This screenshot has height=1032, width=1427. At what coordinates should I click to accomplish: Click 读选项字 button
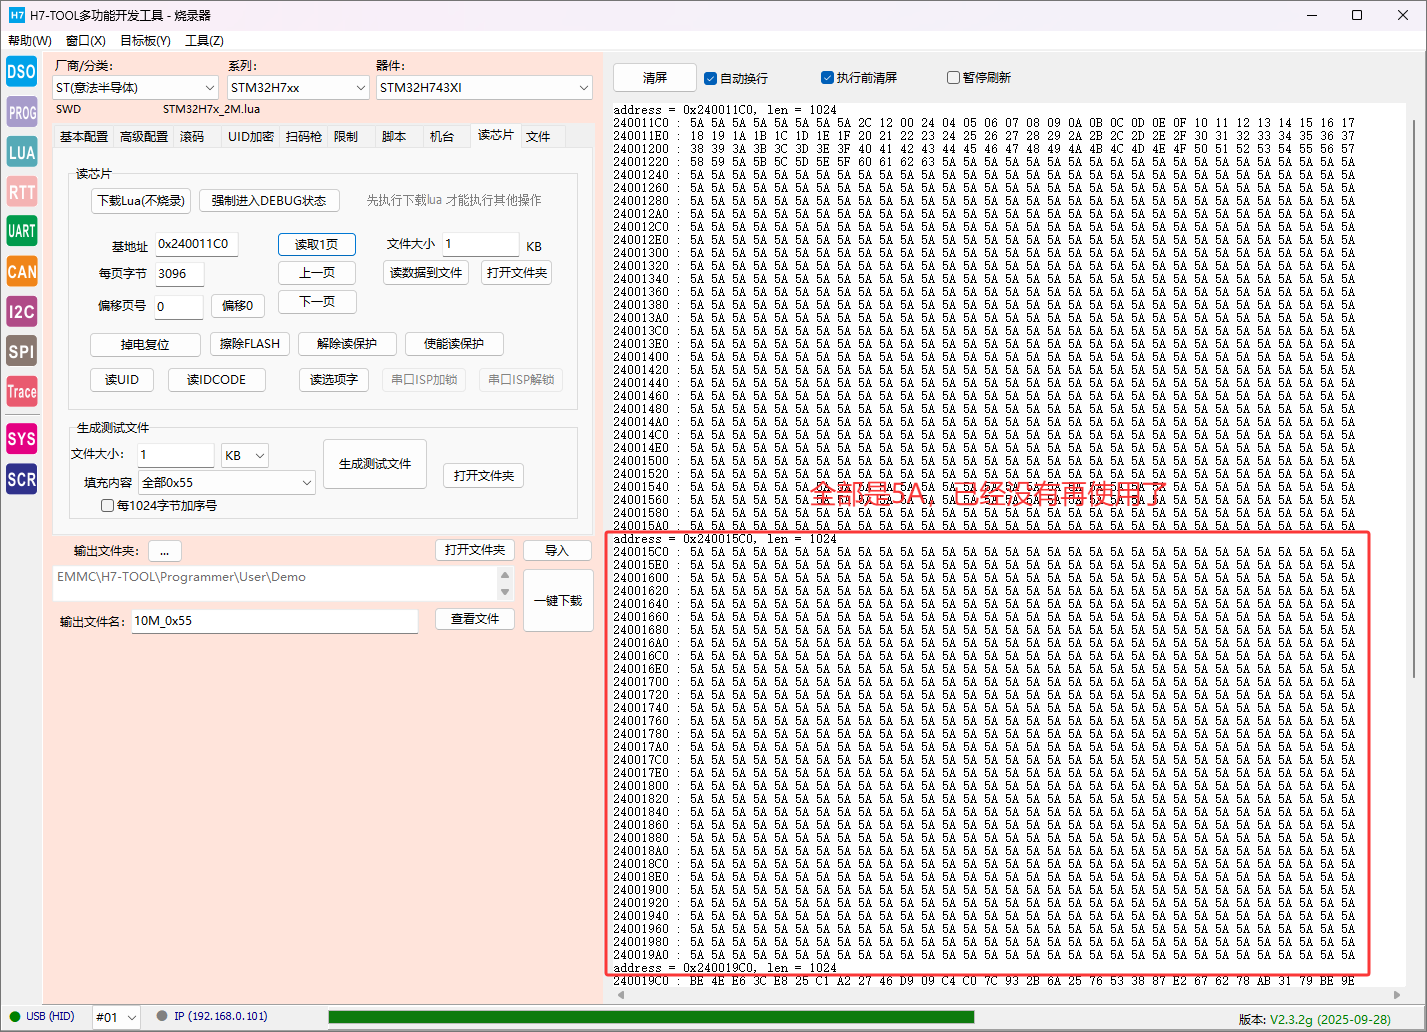334,380
